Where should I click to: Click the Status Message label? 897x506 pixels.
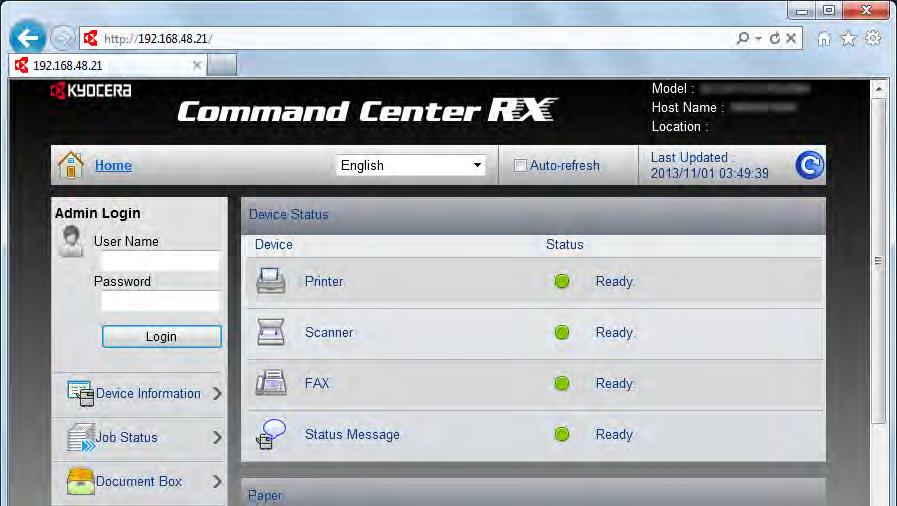[x=352, y=435]
